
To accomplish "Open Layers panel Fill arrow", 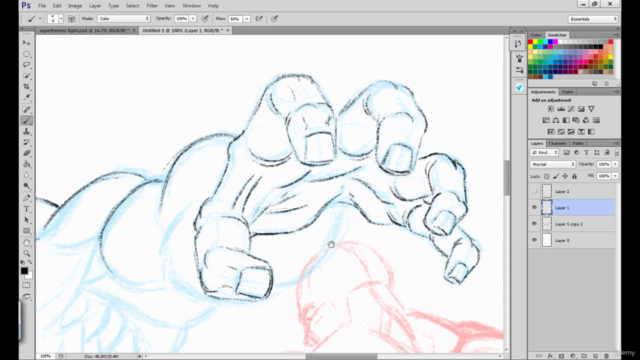I will 615,176.
